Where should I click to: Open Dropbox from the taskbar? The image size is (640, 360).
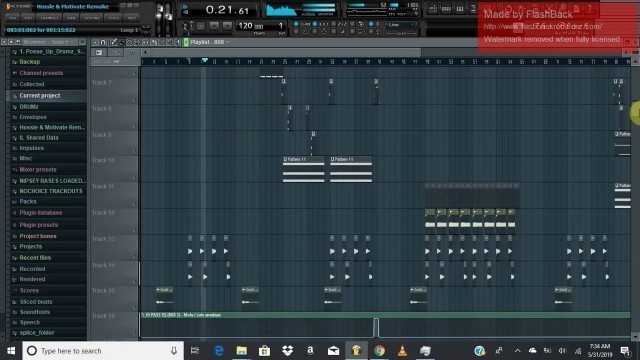click(287, 351)
